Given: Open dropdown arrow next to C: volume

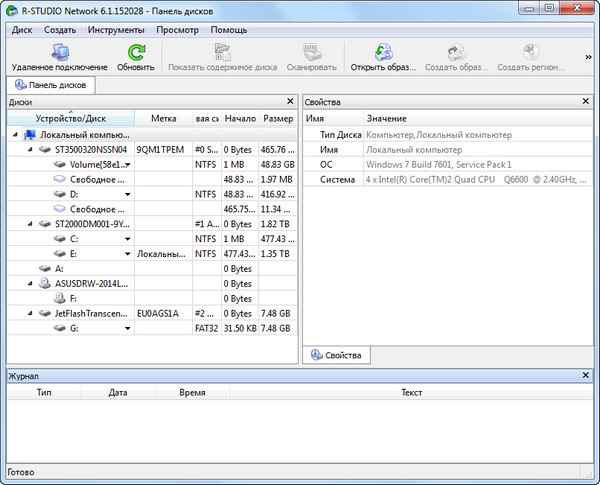Looking at the screenshot, I should [127, 239].
